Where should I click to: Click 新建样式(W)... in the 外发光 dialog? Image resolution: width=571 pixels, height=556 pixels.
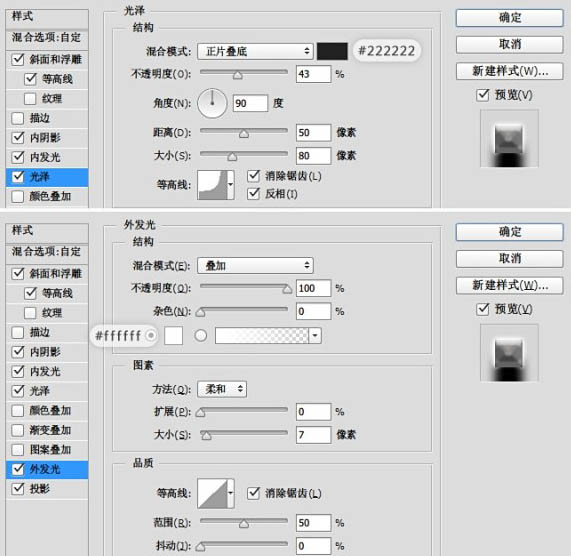click(509, 285)
